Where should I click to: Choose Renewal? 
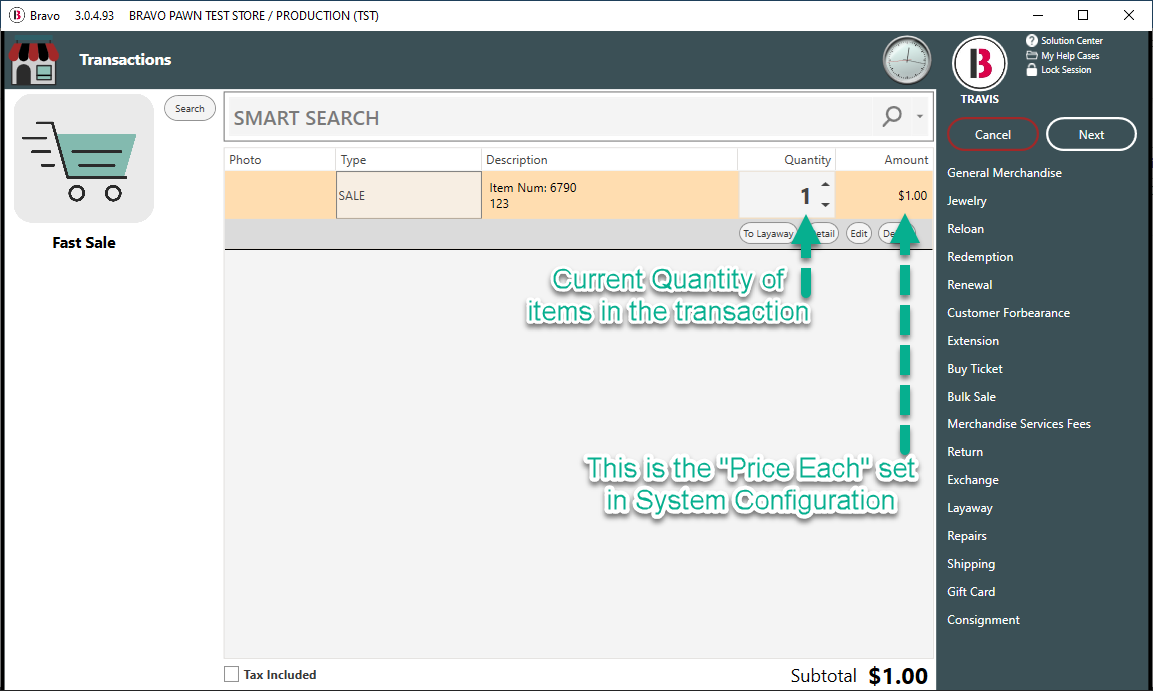pyautogui.click(x=969, y=284)
